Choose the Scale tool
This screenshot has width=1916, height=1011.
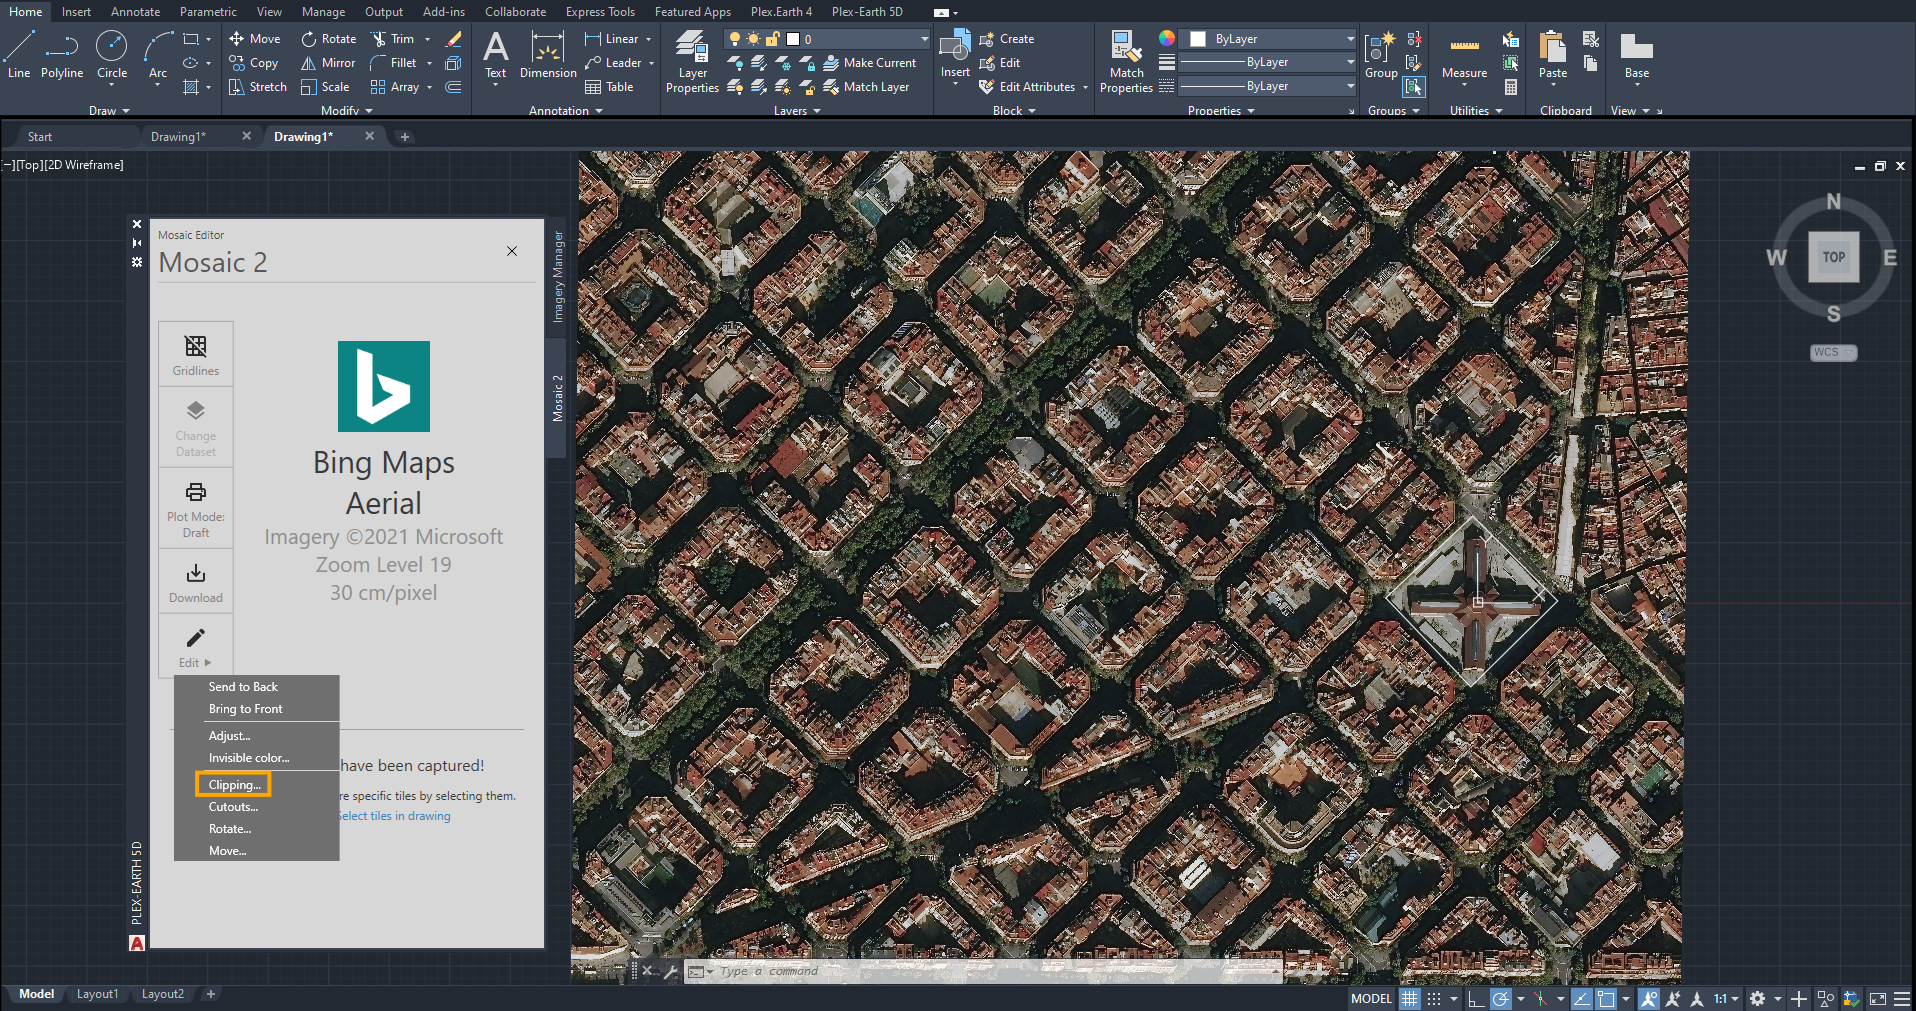pos(326,87)
